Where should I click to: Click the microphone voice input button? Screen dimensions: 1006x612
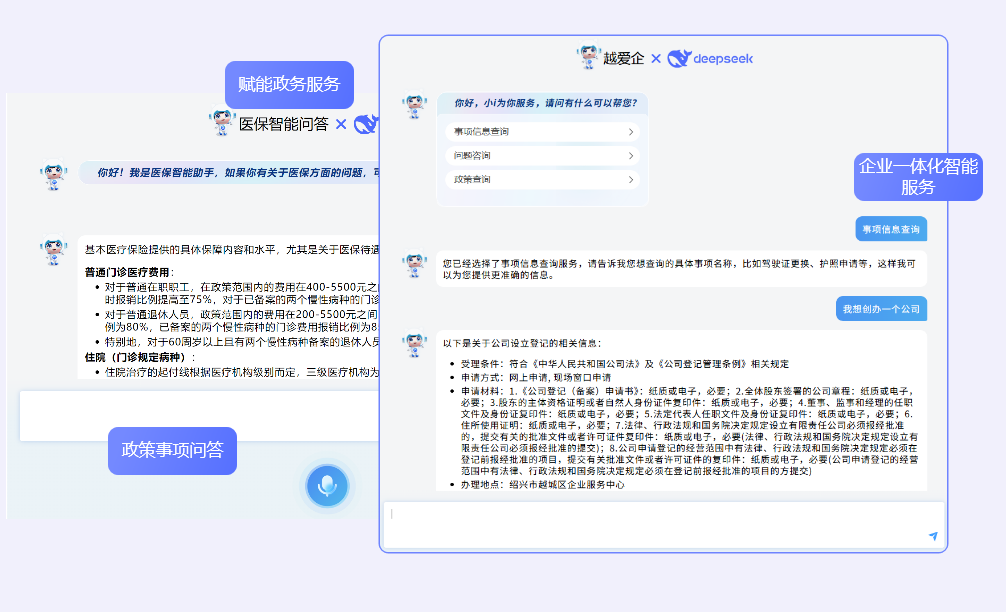click(327, 485)
